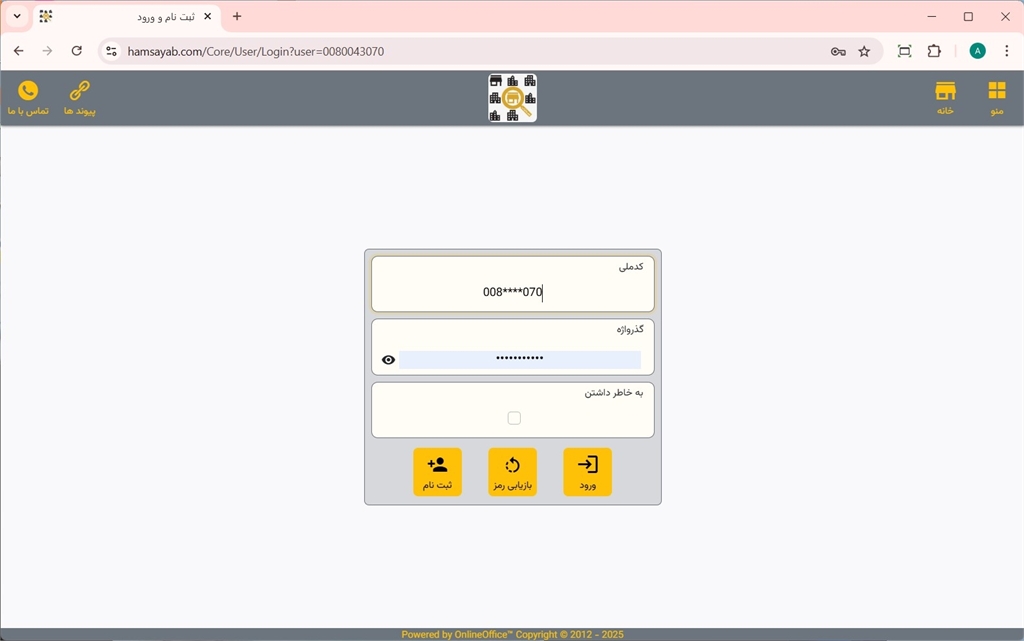
Task: Open a new browser tab
Action: (x=237, y=16)
